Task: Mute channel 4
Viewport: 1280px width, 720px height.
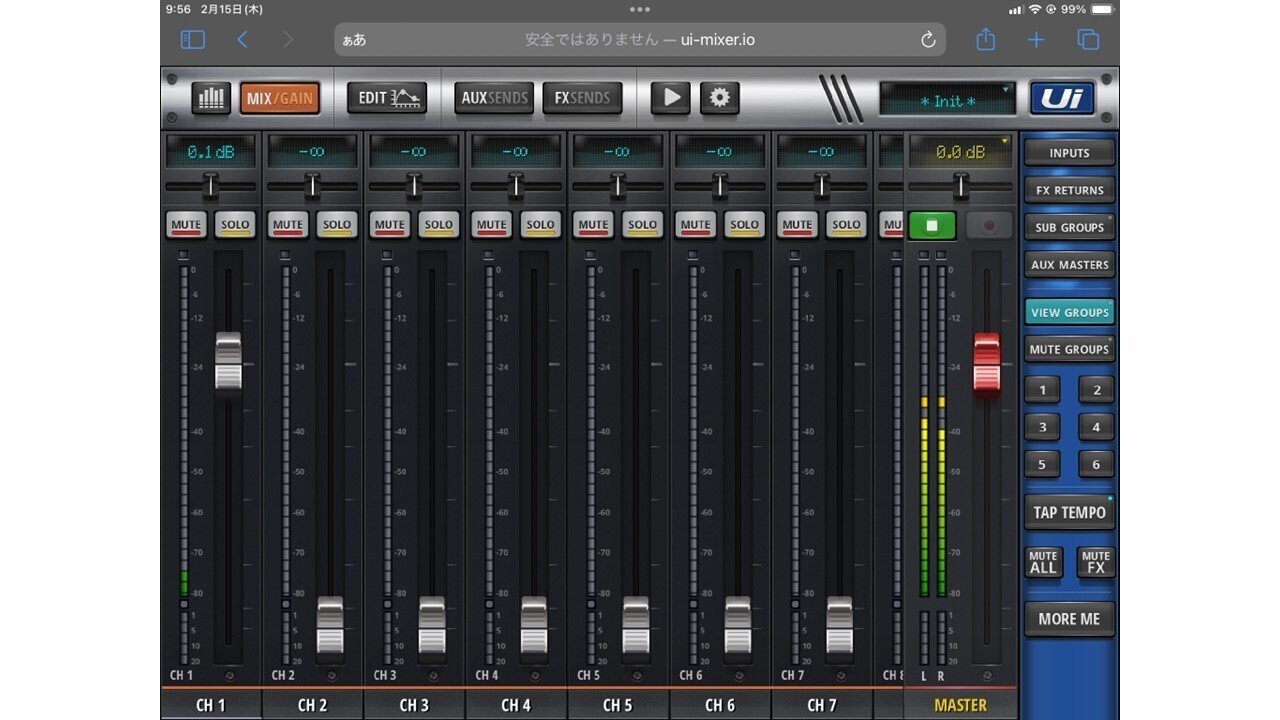Action: click(491, 225)
